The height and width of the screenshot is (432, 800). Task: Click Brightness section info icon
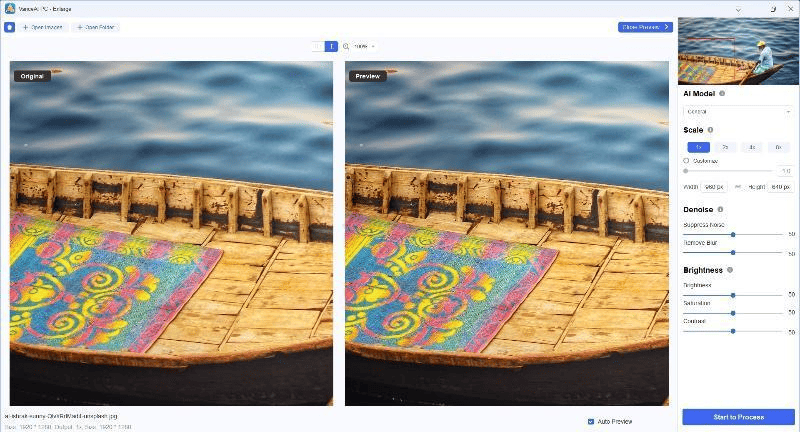tap(730, 270)
